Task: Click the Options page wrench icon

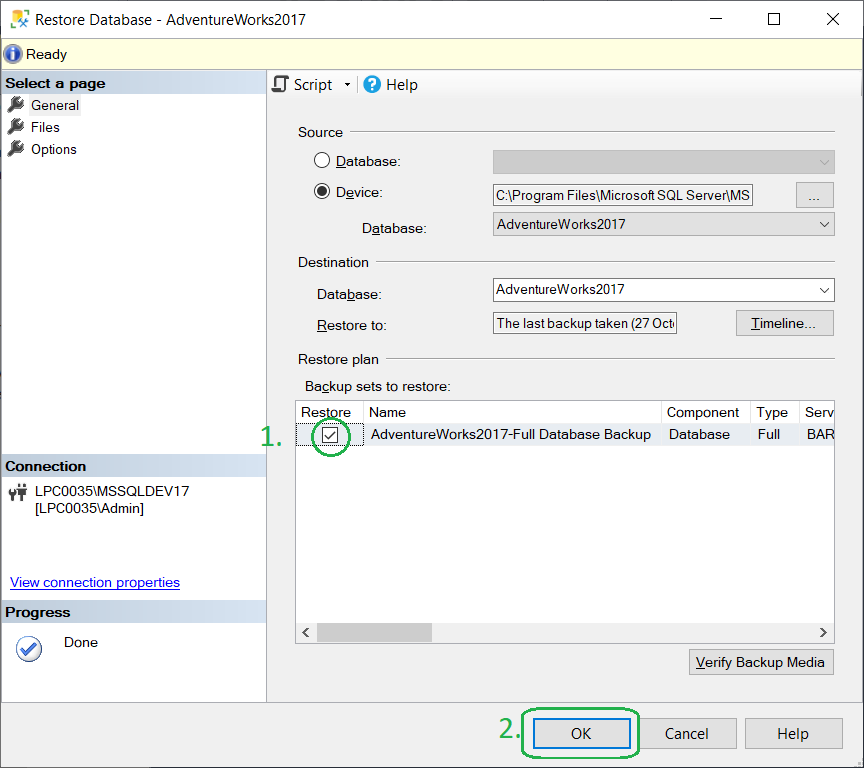Action: pyautogui.click(x=16, y=149)
